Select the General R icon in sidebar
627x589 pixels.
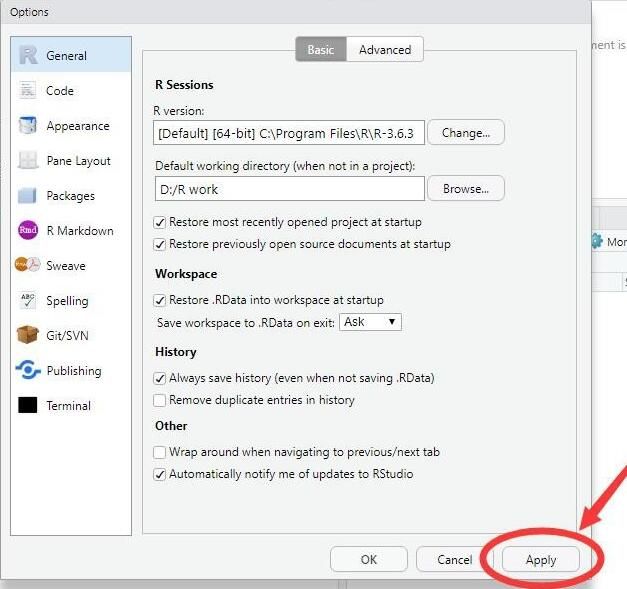[x=28, y=56]
